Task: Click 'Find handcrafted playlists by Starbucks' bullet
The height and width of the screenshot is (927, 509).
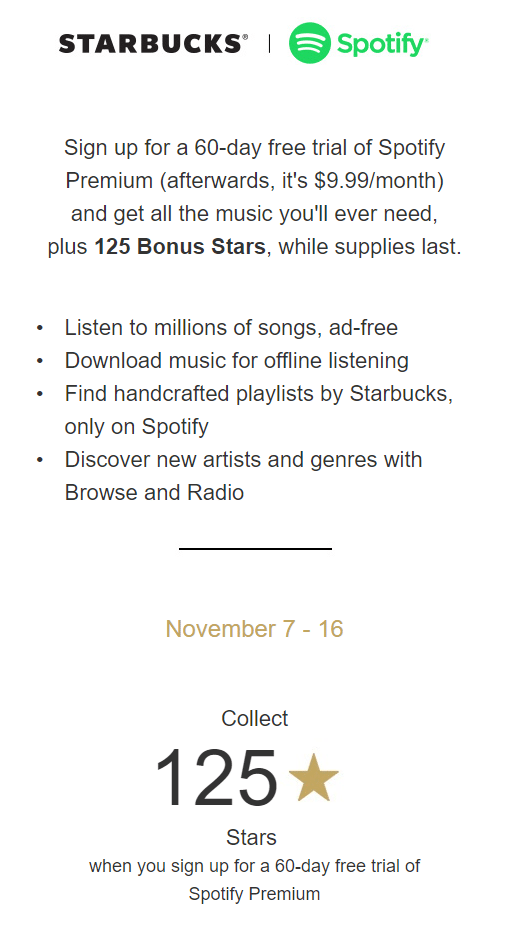Action: coord(259,410)
